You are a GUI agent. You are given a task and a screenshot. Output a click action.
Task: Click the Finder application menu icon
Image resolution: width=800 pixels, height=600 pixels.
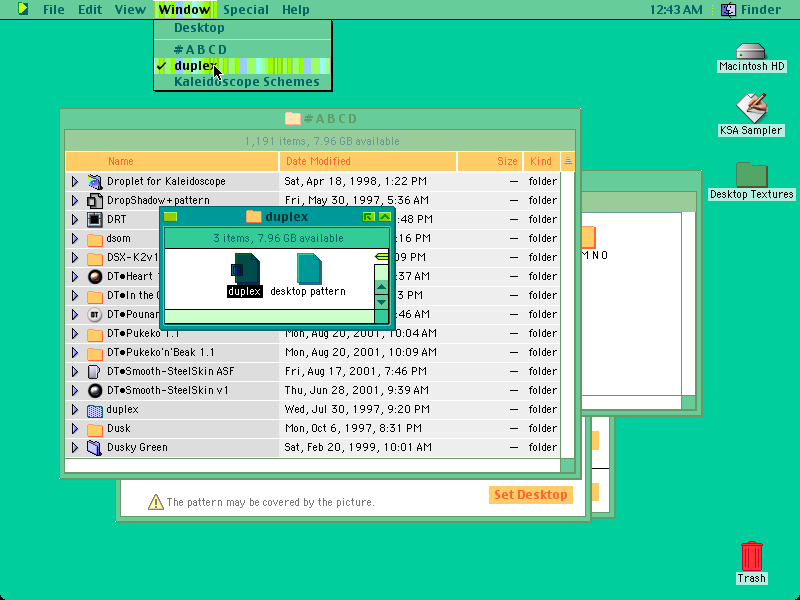[x=728, y=10]
